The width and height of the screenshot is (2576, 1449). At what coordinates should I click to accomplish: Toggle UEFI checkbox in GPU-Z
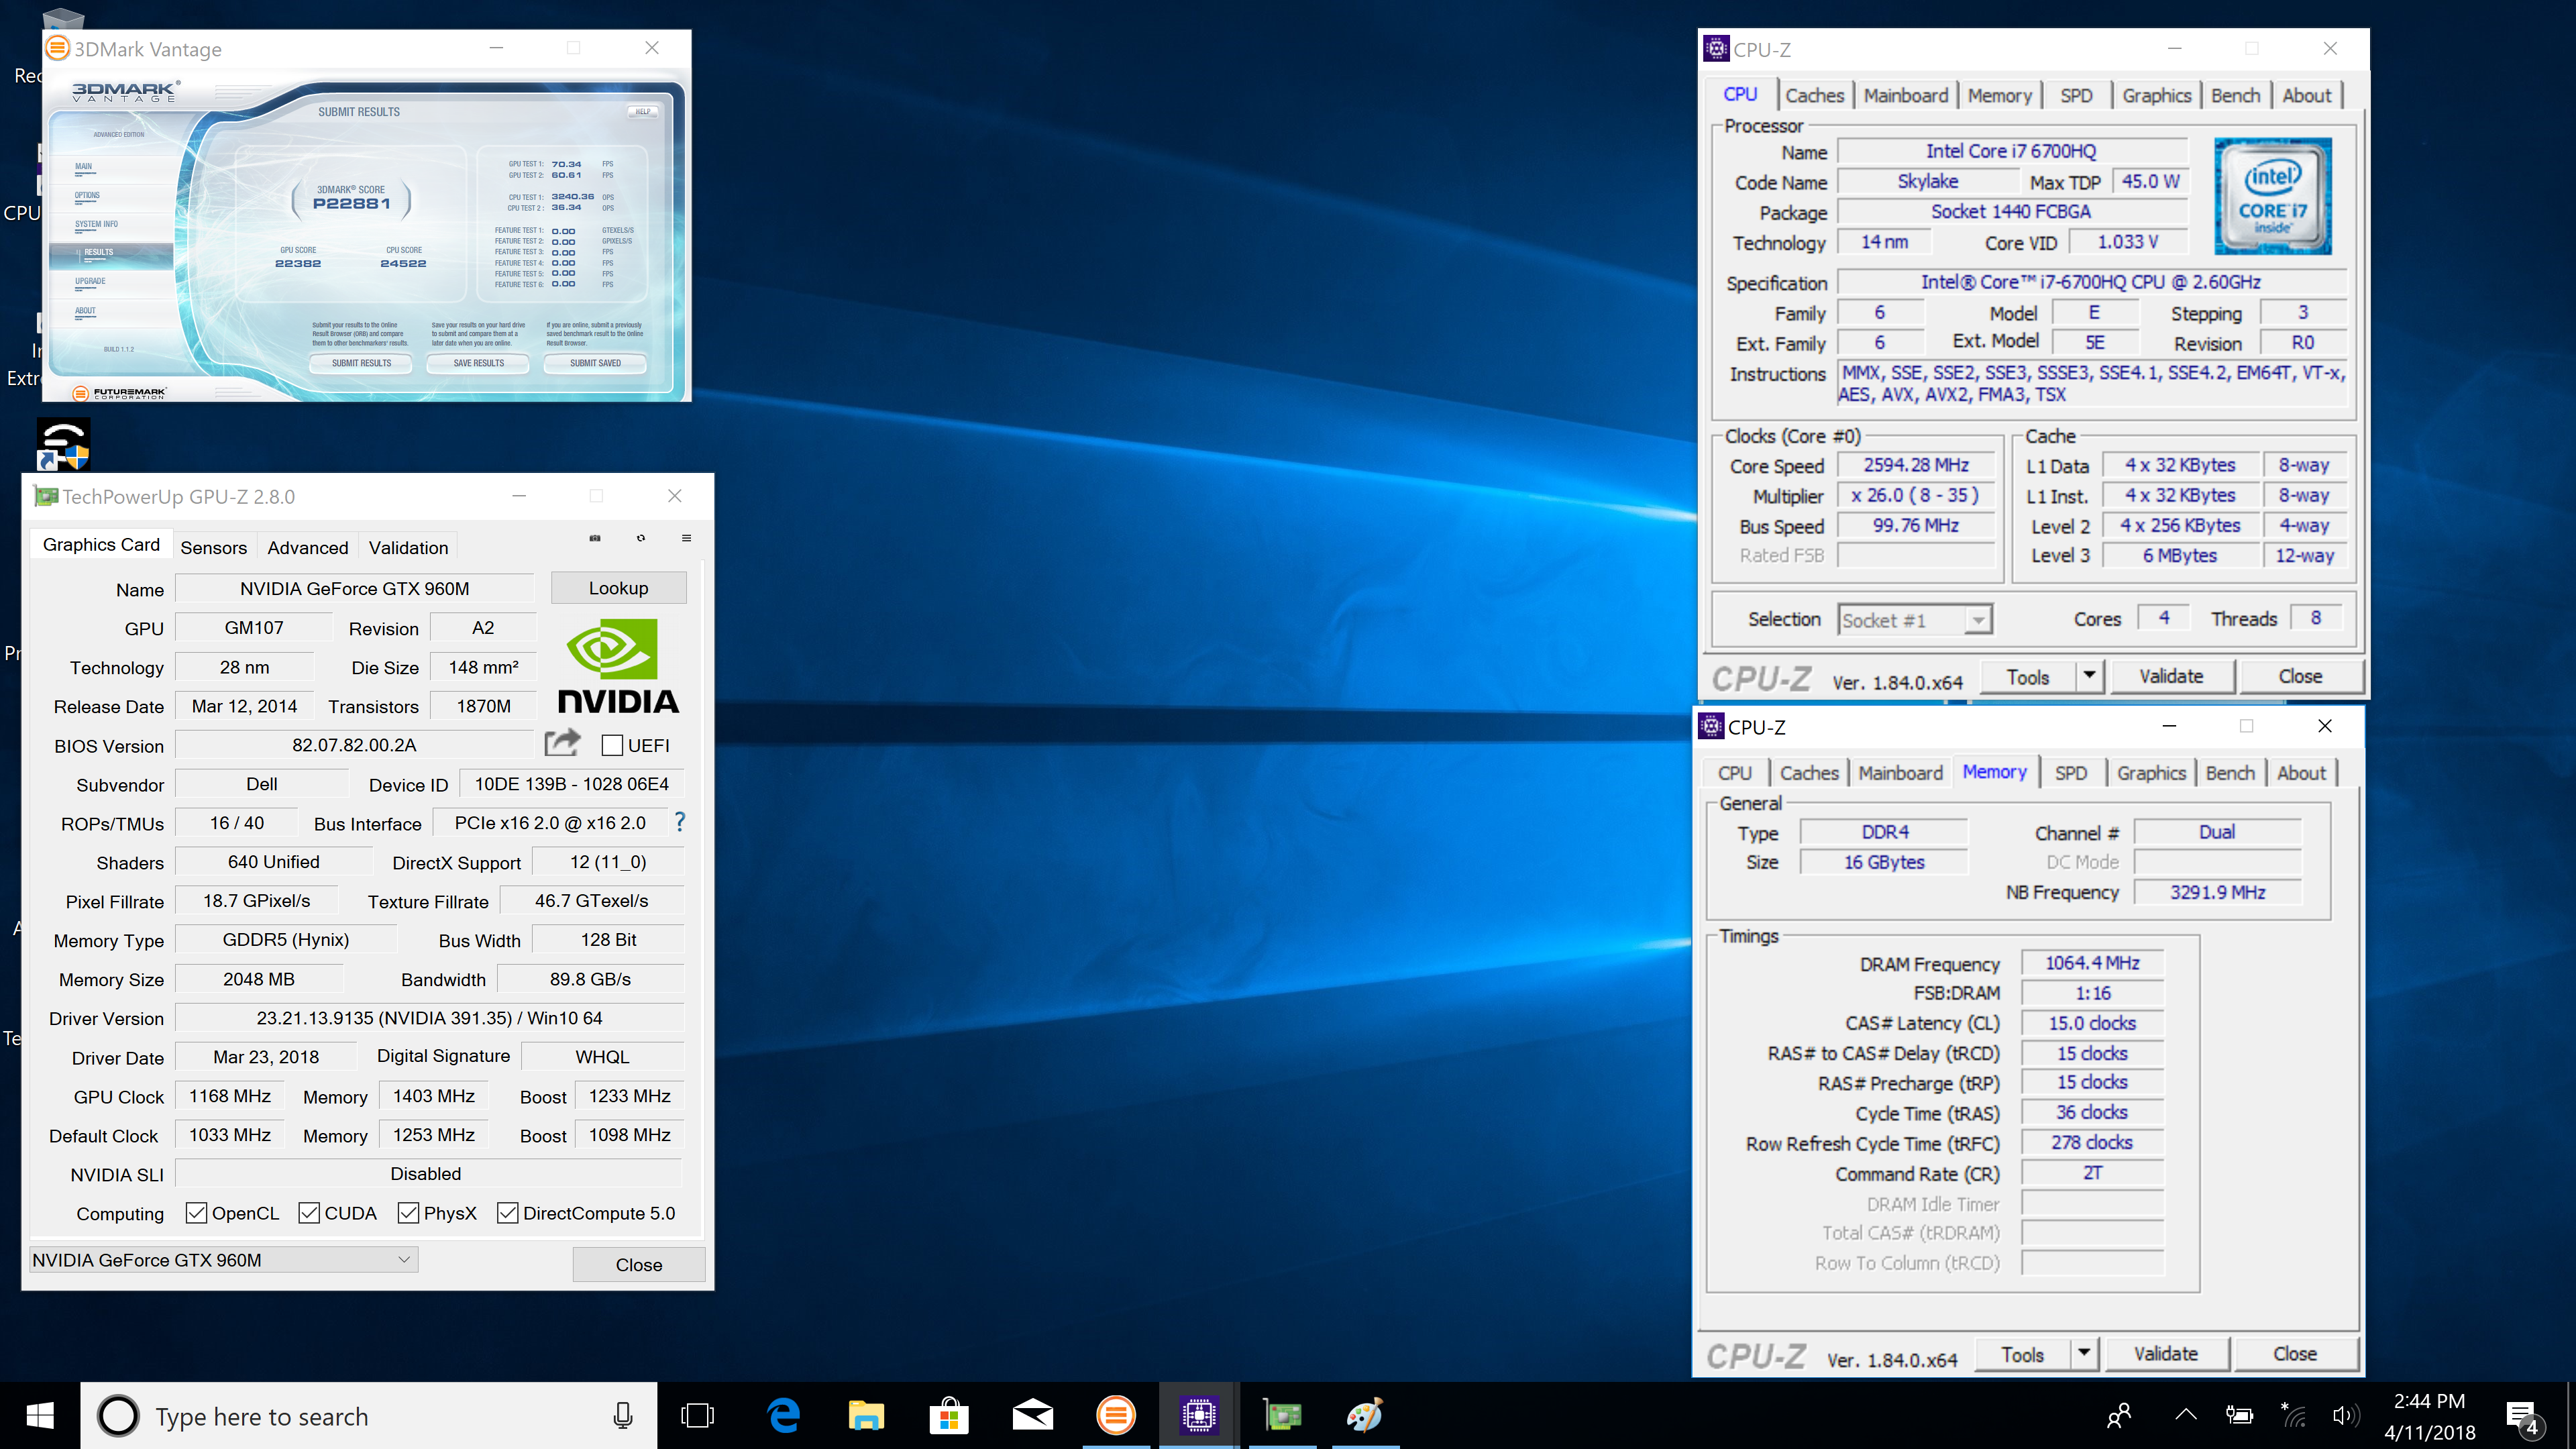click(x=612, y=745)
